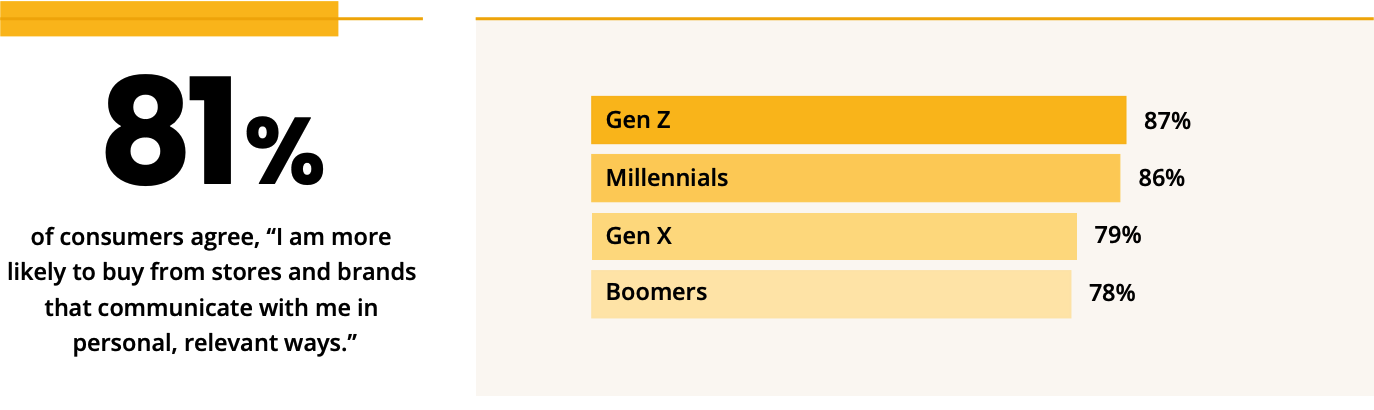Click the large 81 headline number
Screen dimensions: 1374x410
pyautogui.click(x=170, y=134)
